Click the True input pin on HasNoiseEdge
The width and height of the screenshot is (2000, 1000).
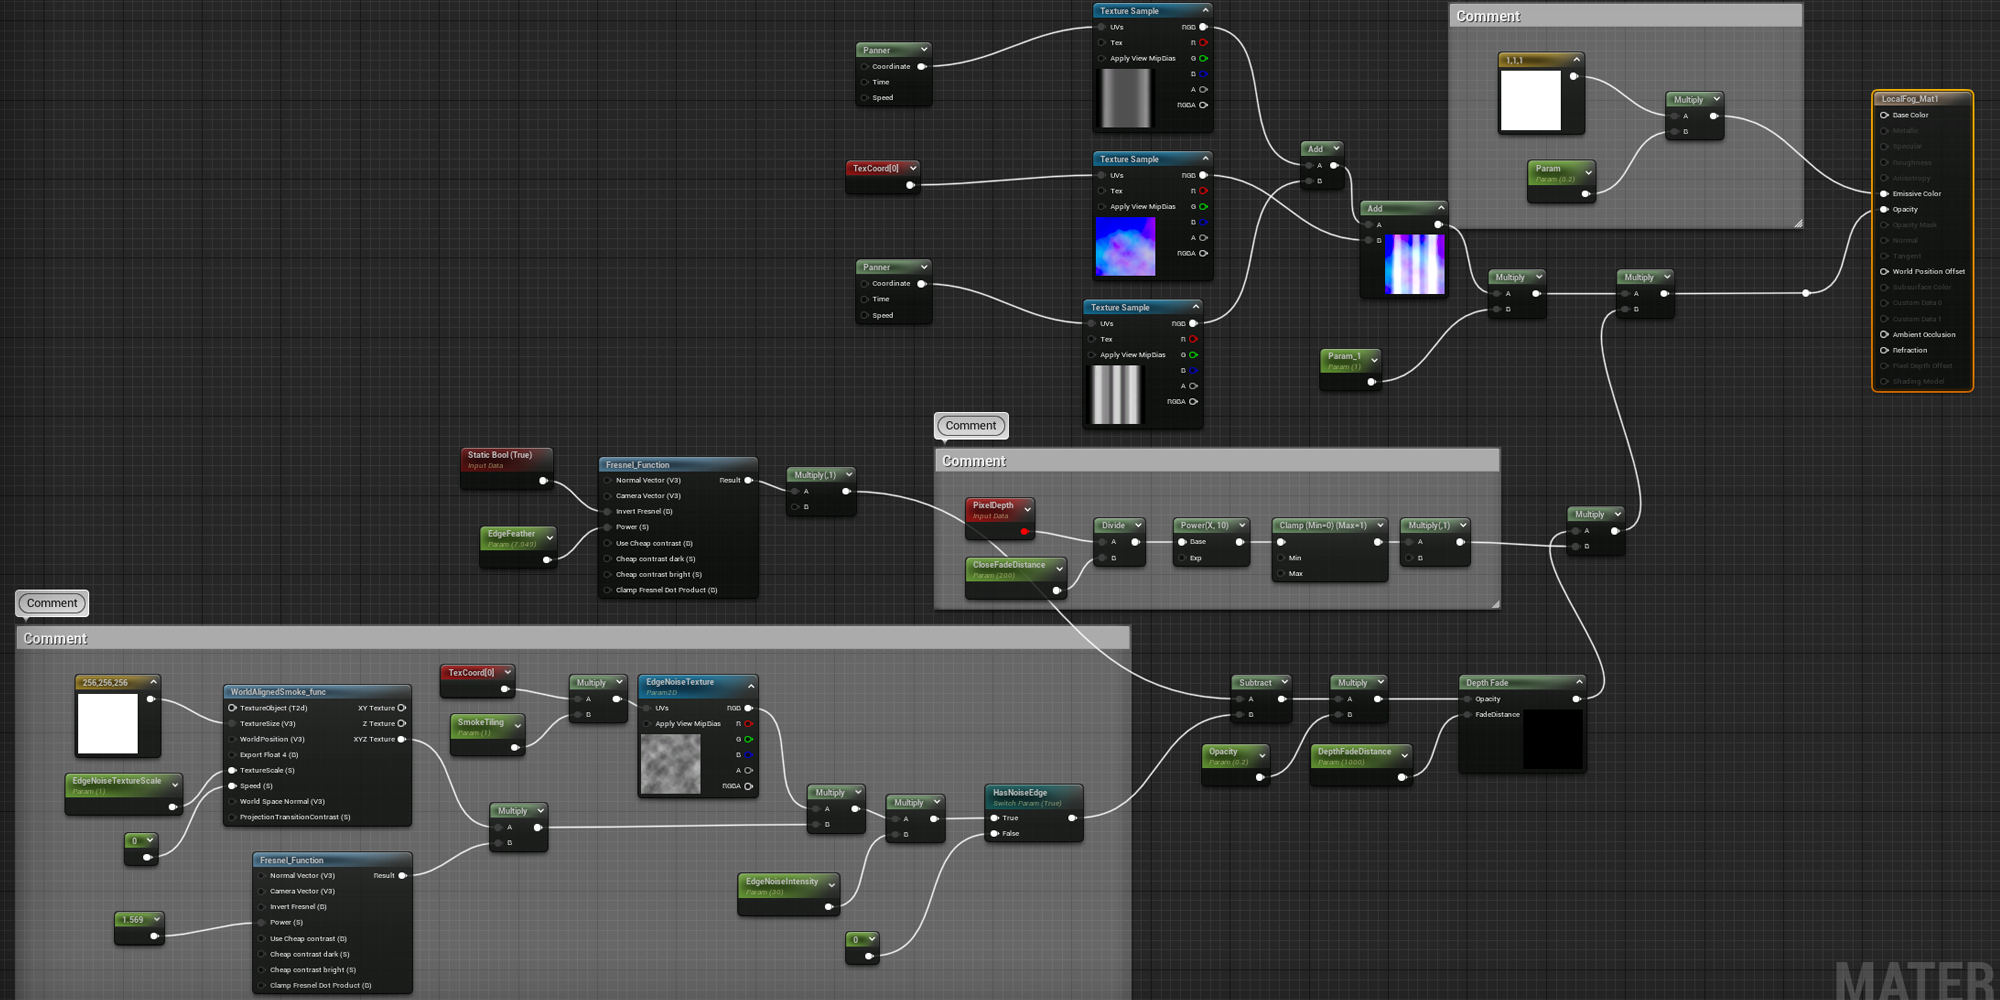point(995,818)
